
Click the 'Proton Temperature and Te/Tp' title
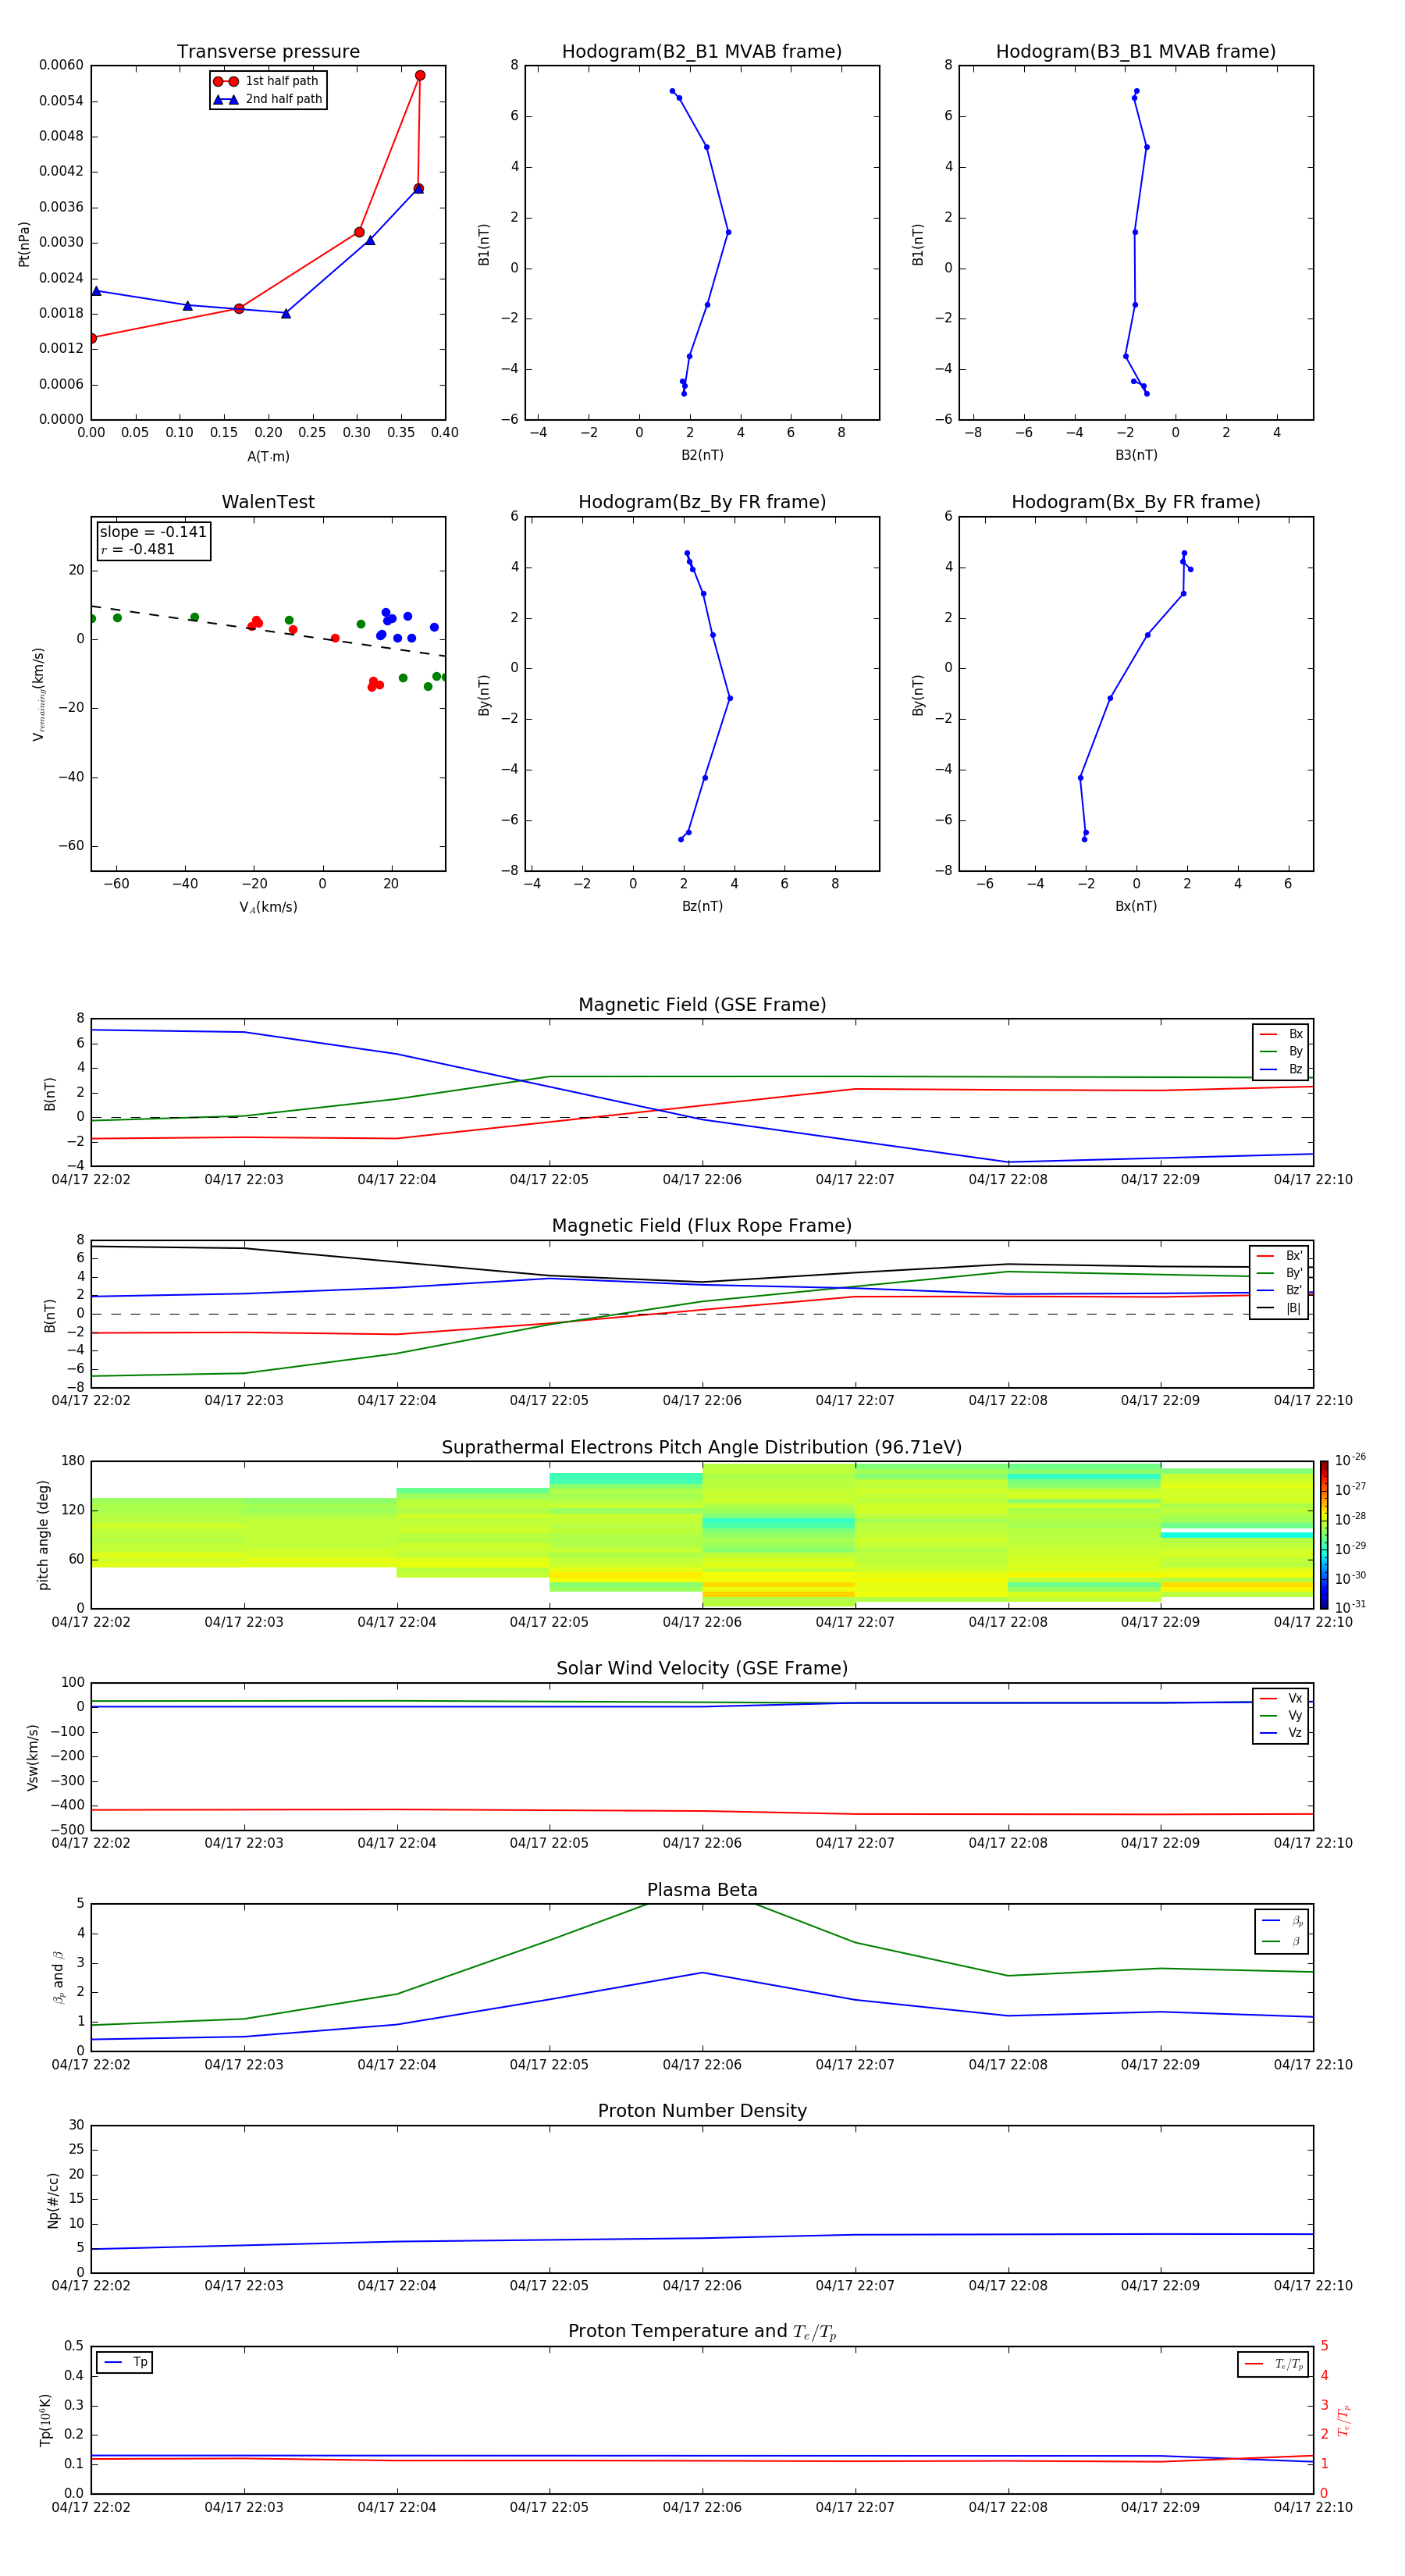(702, 2332)
